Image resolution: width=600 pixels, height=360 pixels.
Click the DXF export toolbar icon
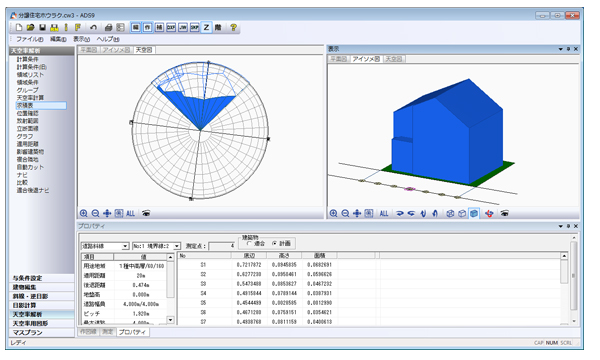click(x=171, y=28)
